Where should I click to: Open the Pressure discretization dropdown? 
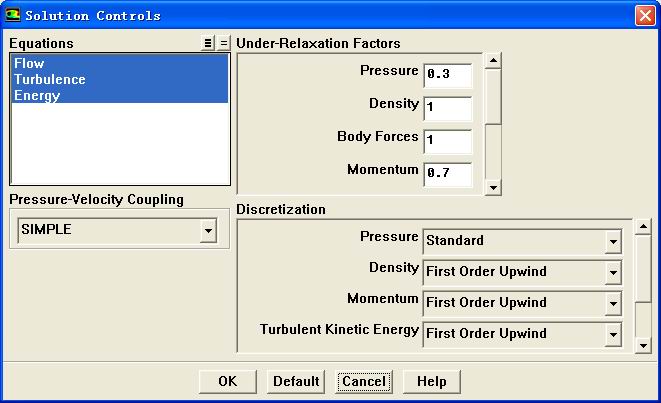click(612, 241)
